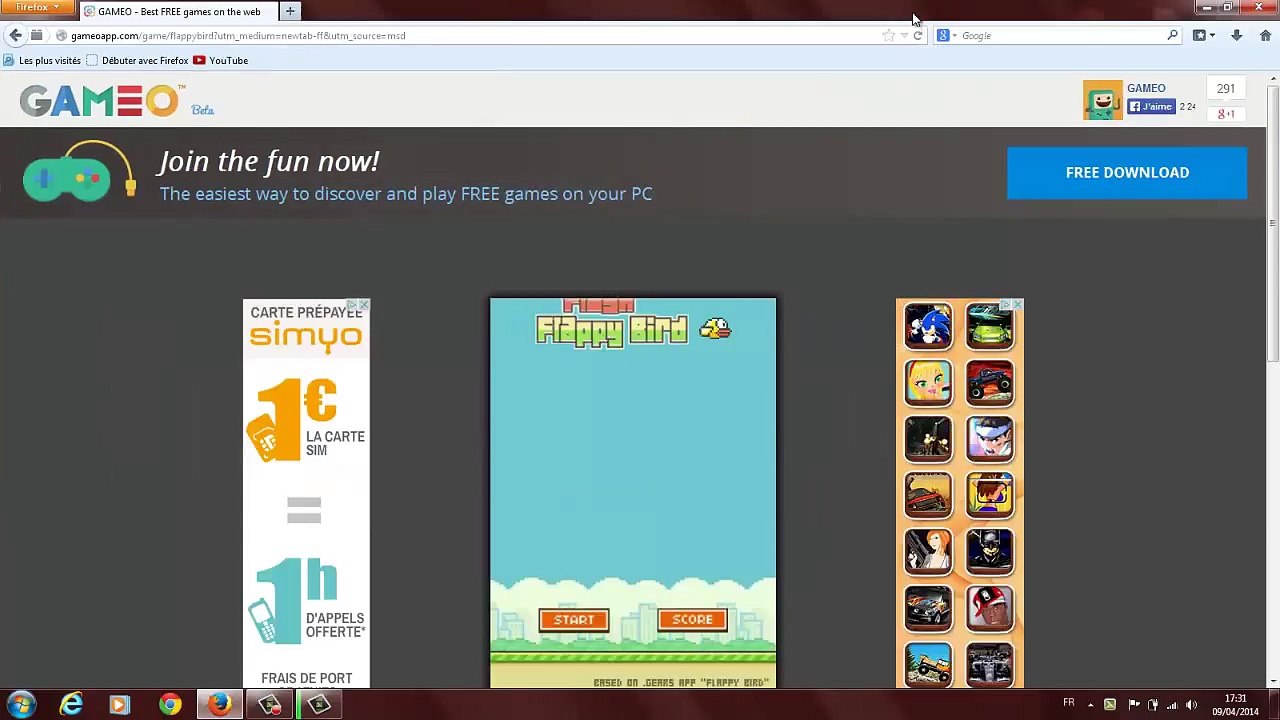Click the taskbar clock showing 17:31
The width and height of the screenshot is (1280, 720).
pyautogui.click(x=1235, y=705)
